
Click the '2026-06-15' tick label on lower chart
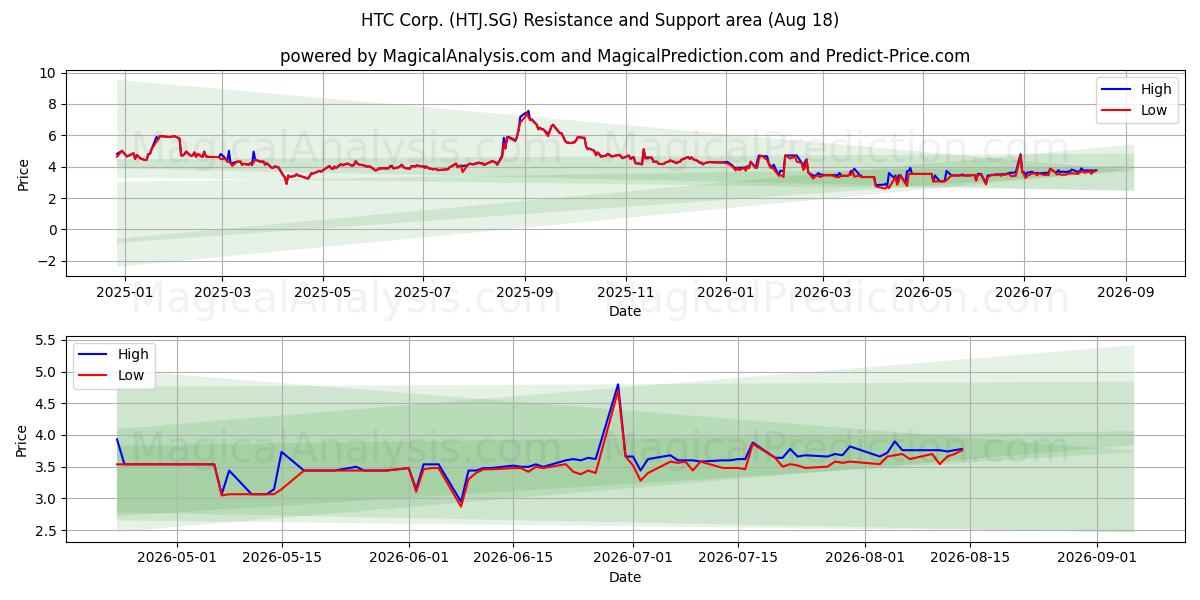[x=513, y=559]
